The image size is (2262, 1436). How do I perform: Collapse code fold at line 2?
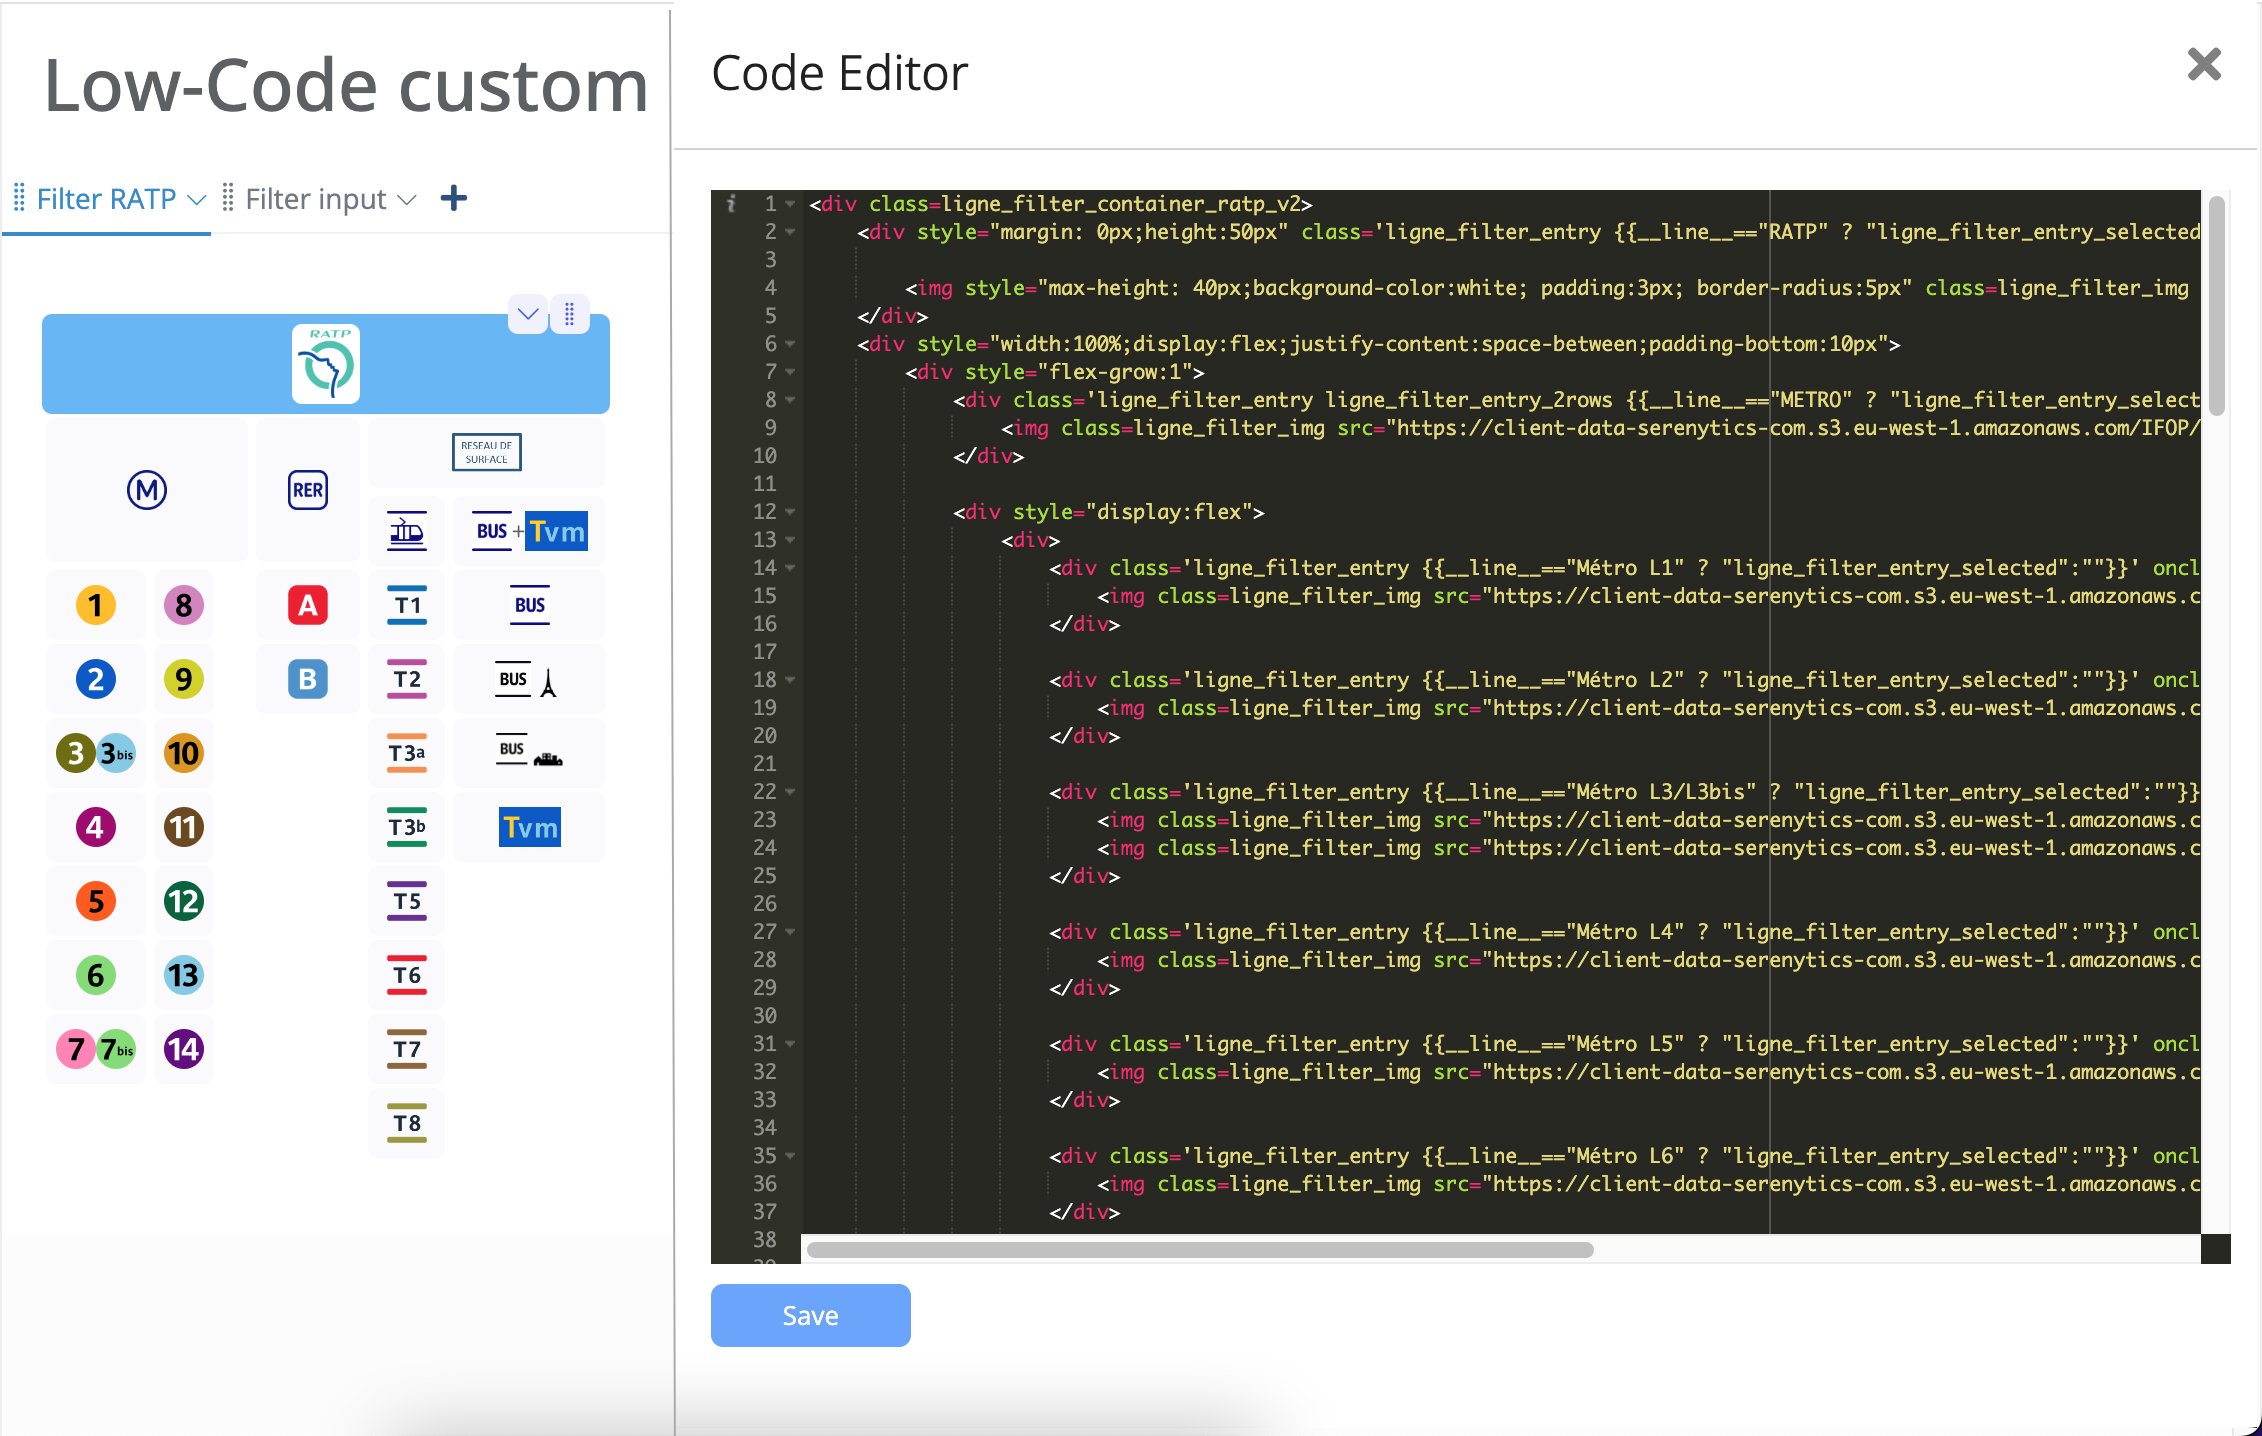tap(790, 231)
